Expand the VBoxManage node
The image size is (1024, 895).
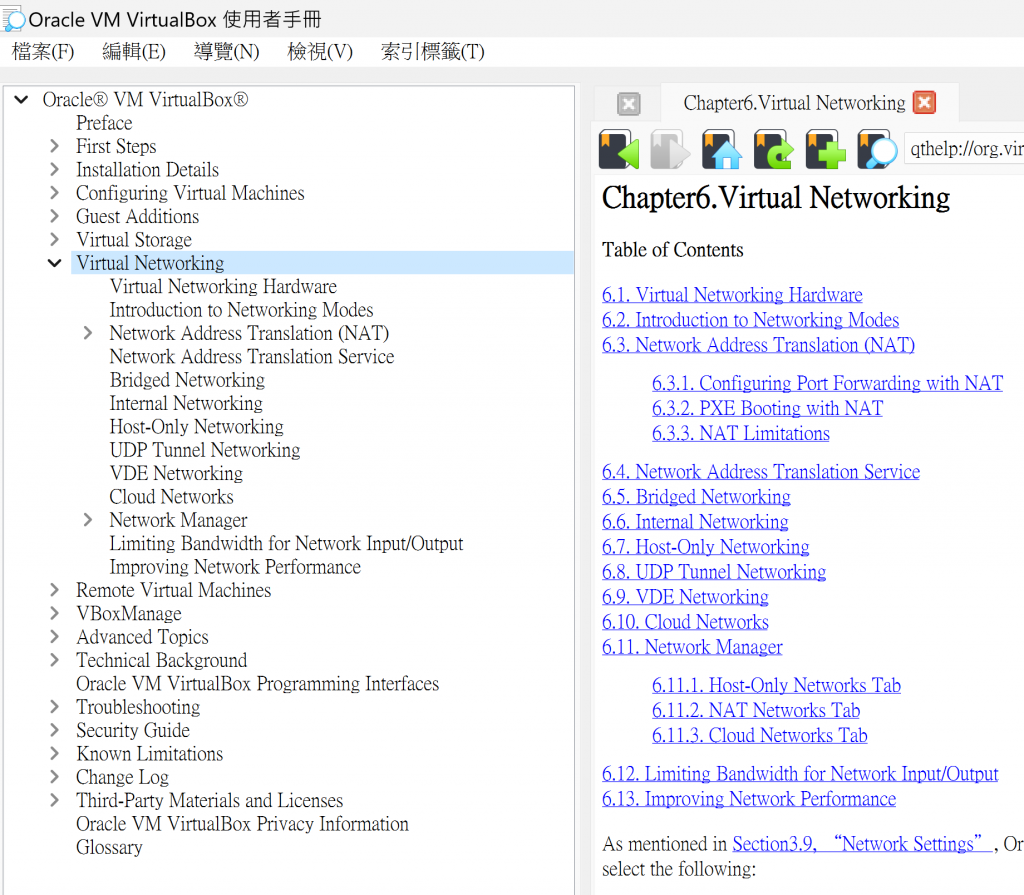(55, 613)
